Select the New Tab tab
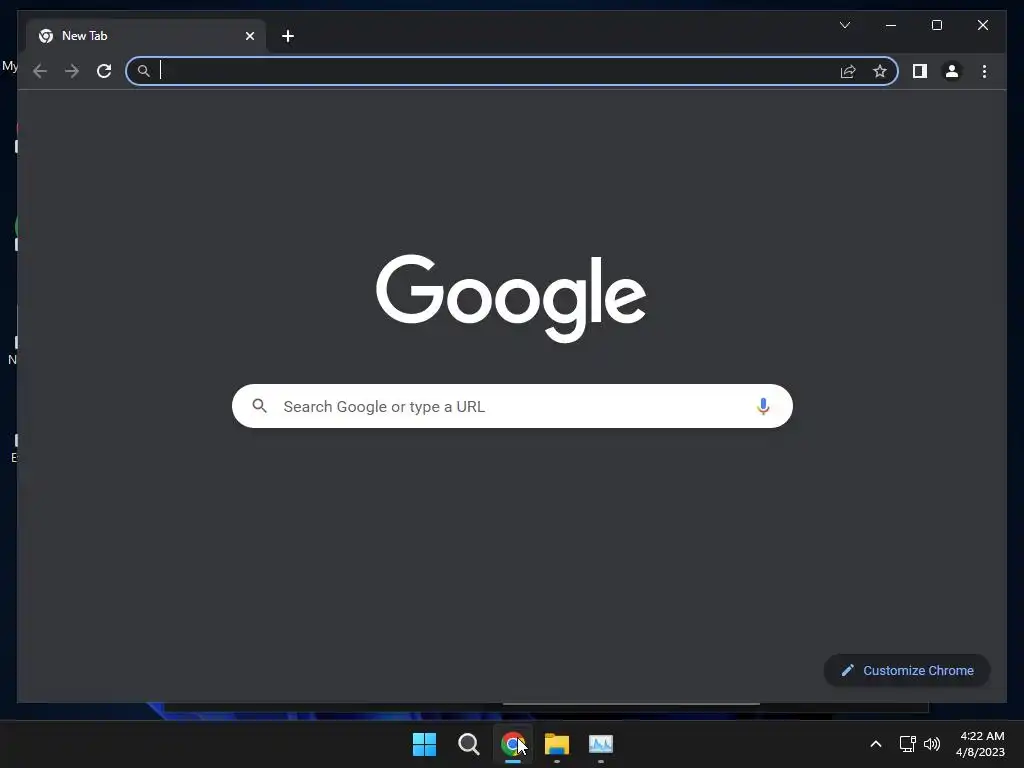This screenshot has width=1024, height=768. coord(146,36)
